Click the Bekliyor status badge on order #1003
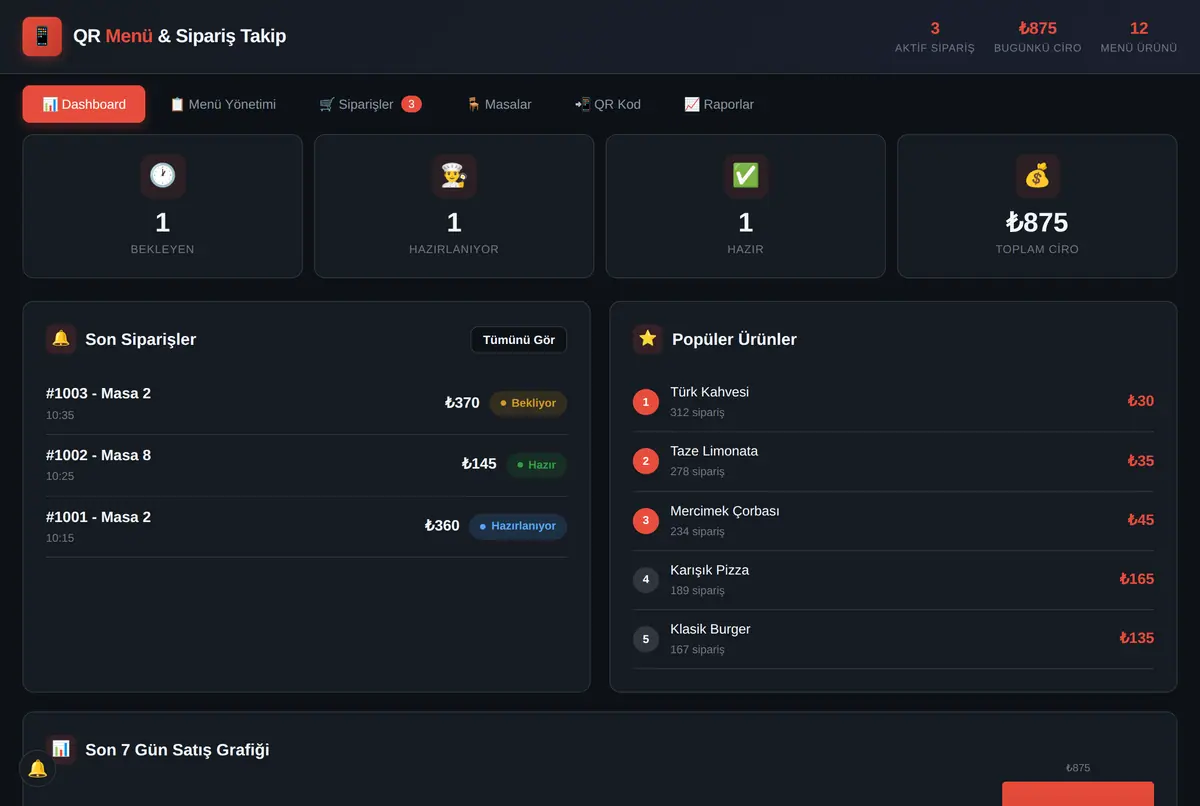Screen dimensions: 1200x806 (528, 403)
